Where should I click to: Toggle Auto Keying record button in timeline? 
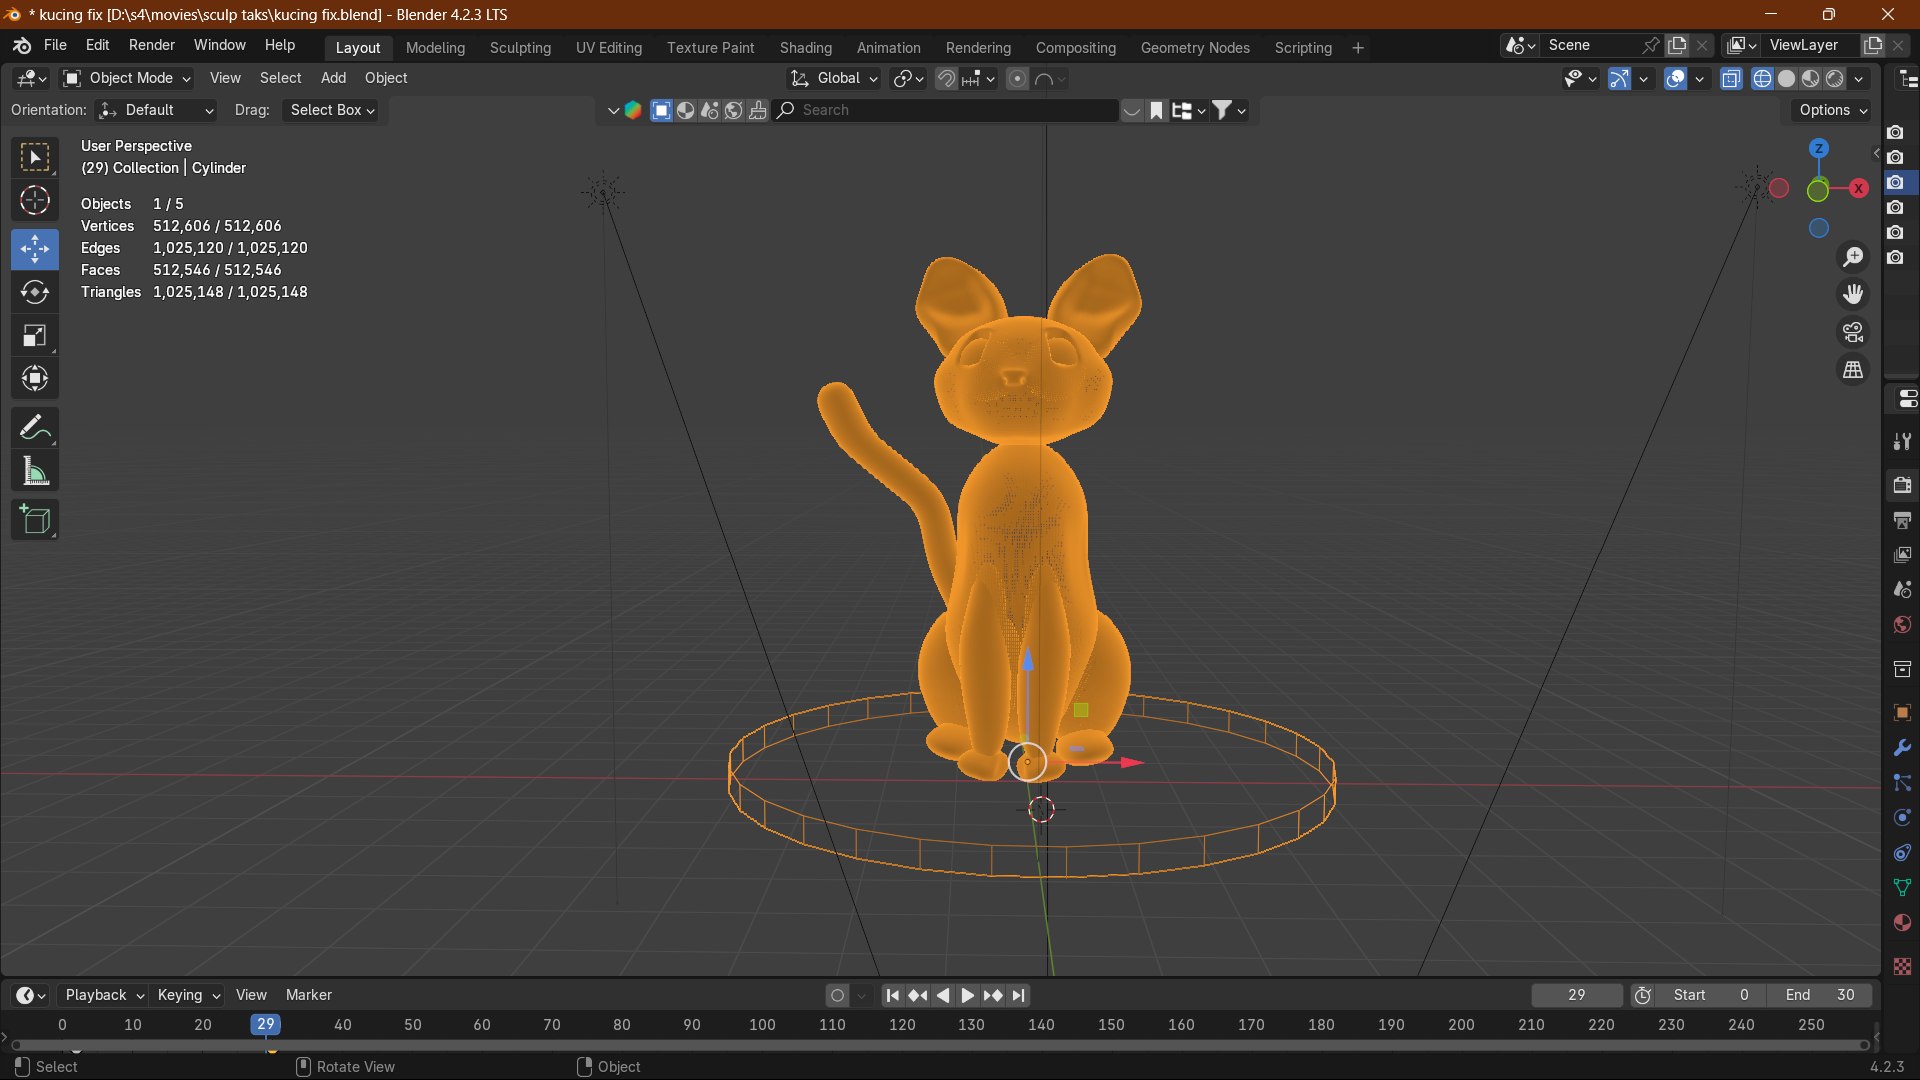[838, 996]
